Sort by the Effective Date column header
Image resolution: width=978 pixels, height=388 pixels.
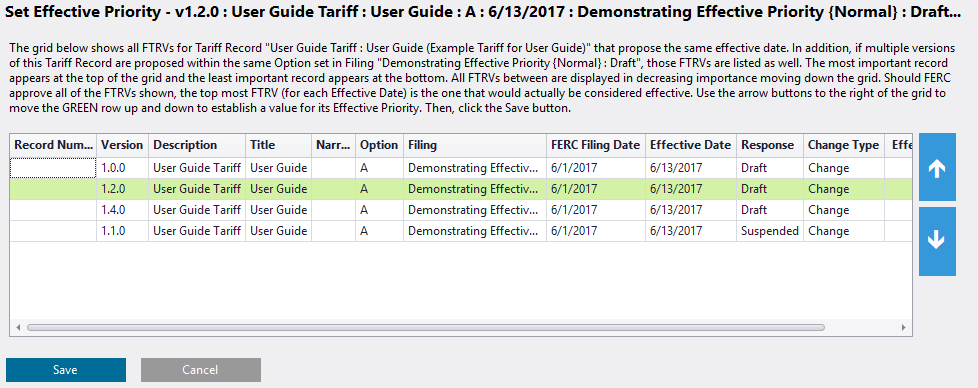click(x=690, y=145)
